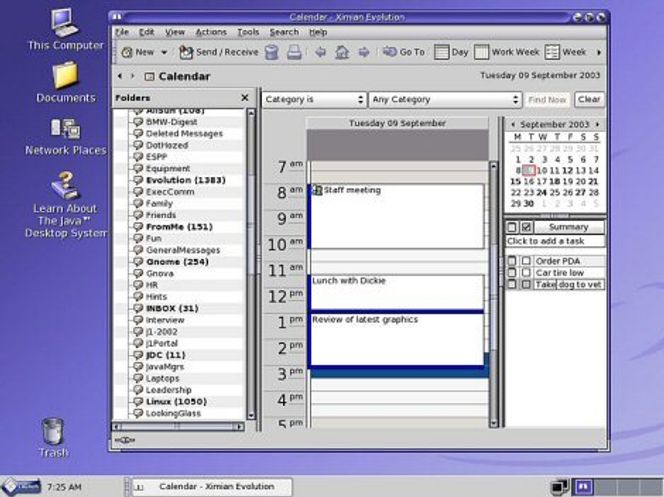Select the LookingGlass folder
Screen dimensions: 664x497
point(173,414)
